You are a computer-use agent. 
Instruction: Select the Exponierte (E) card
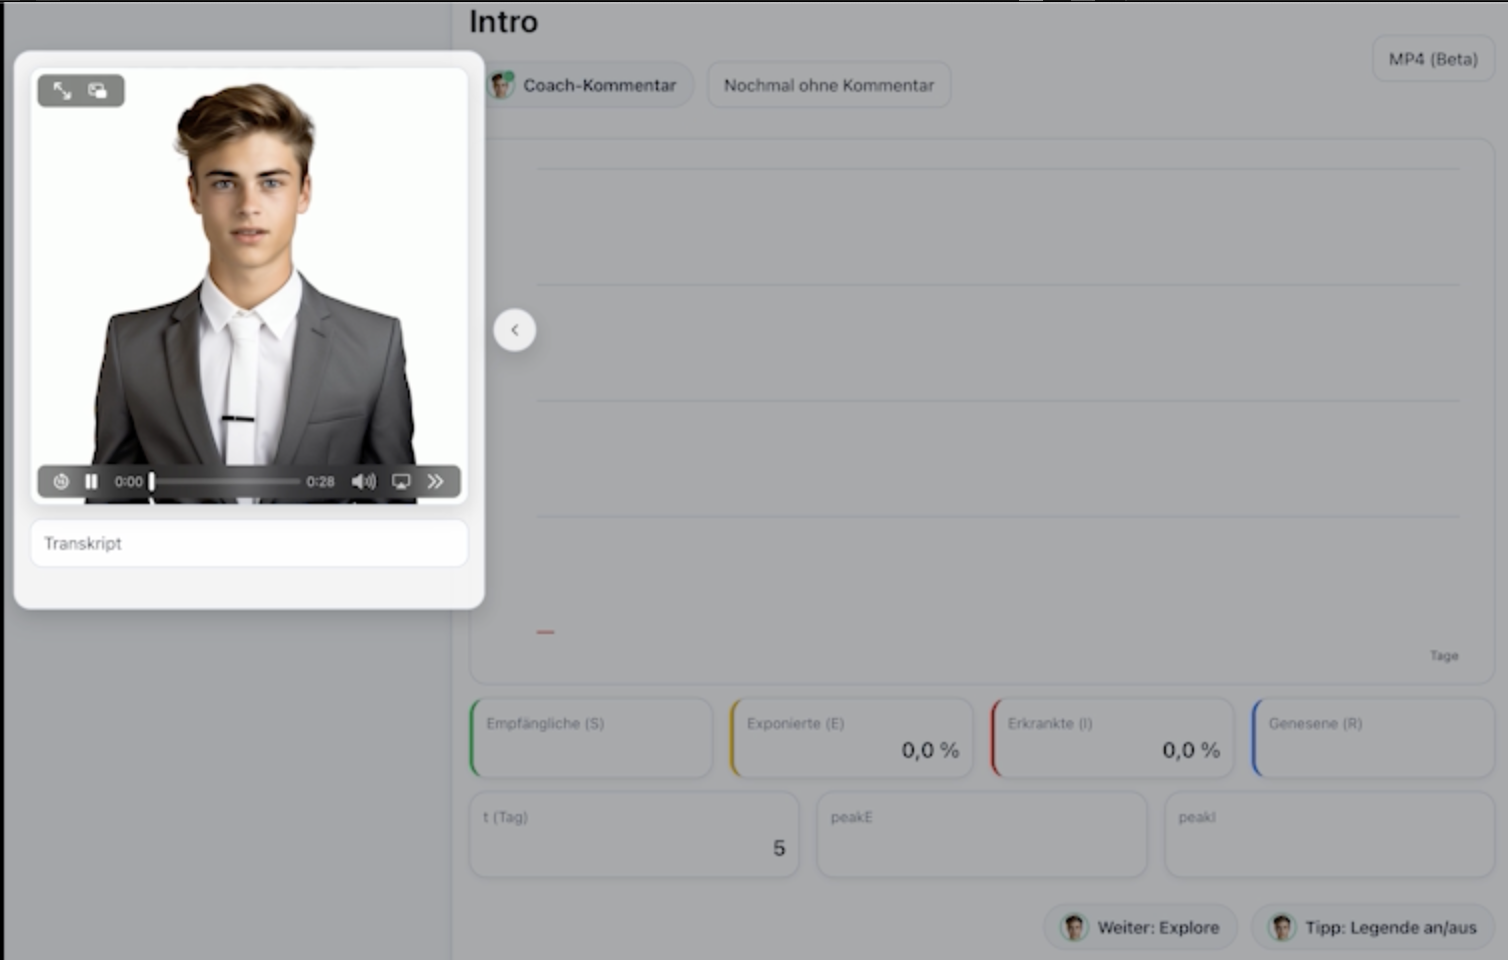pos(851,738)
